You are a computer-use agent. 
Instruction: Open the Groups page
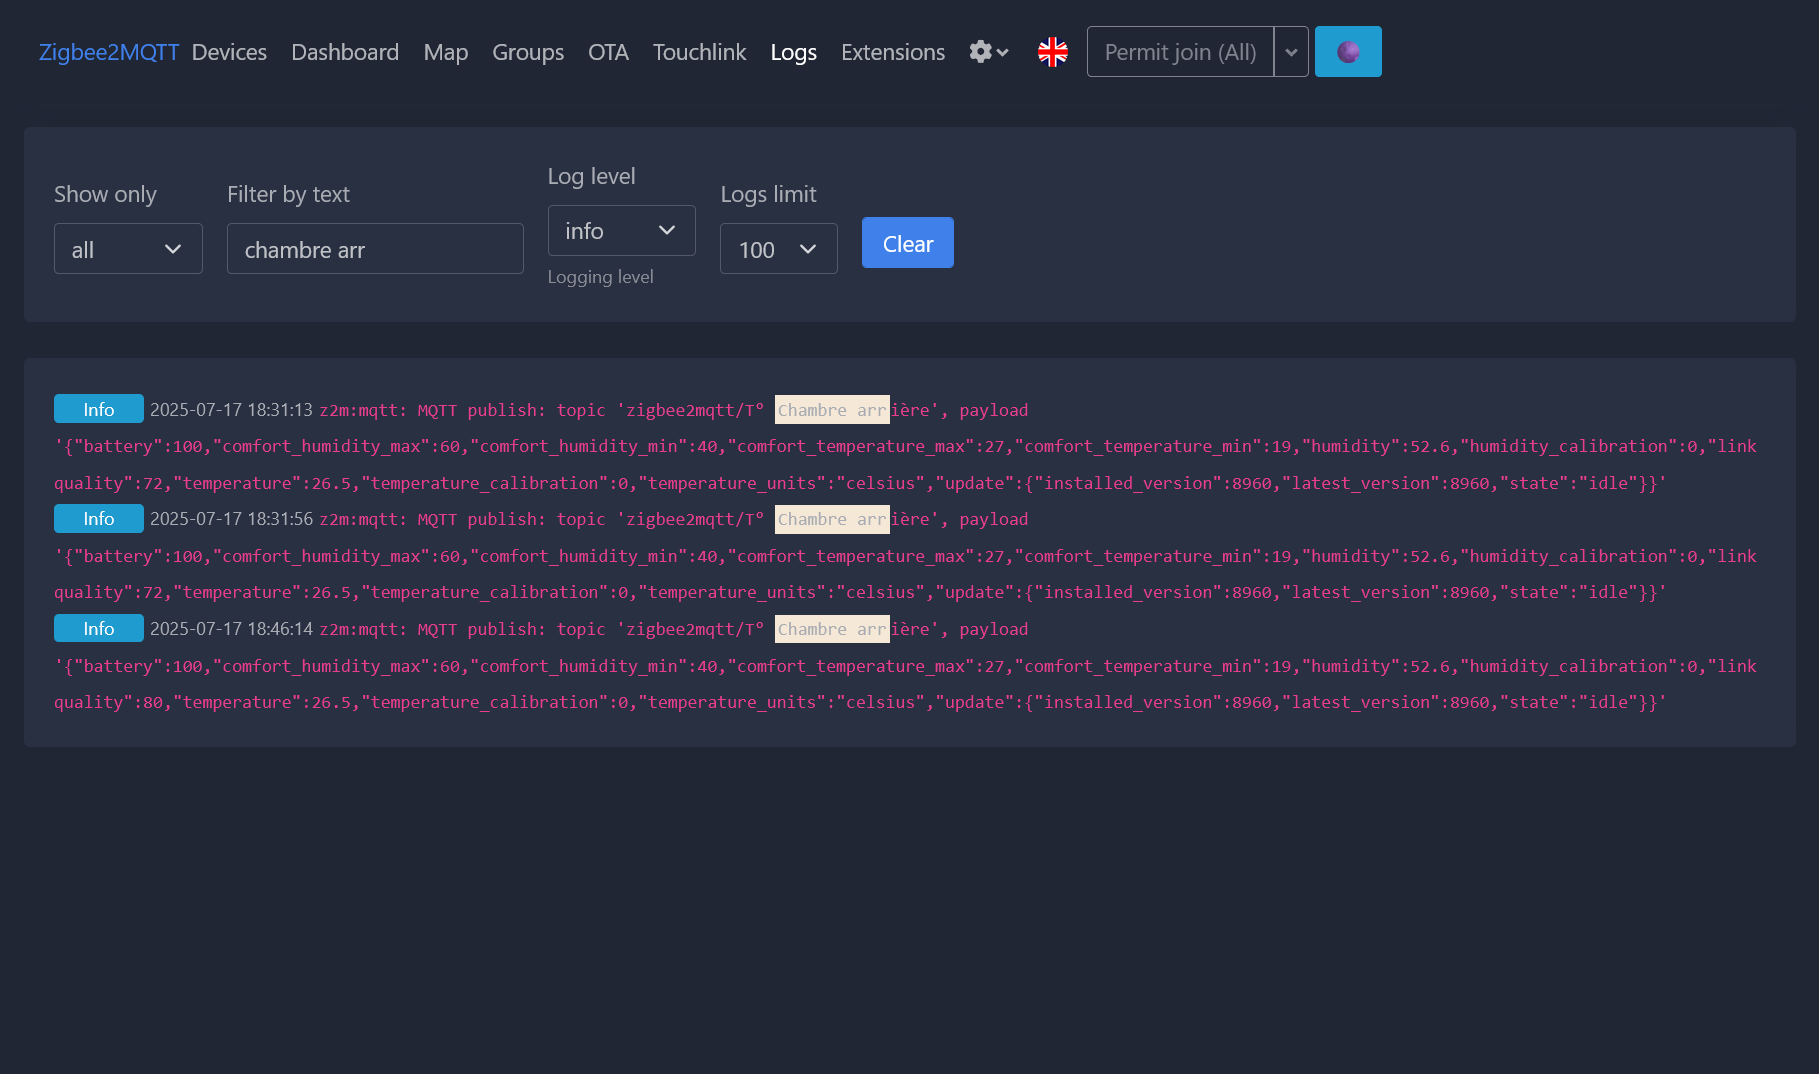(x=528, y=52)
